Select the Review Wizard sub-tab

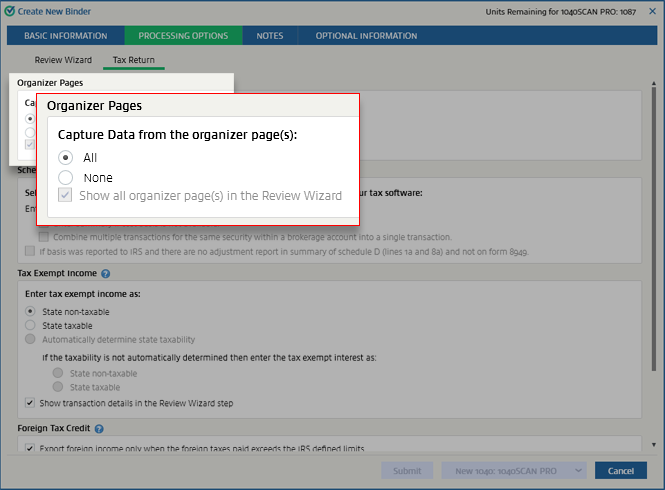coord(63,61)
